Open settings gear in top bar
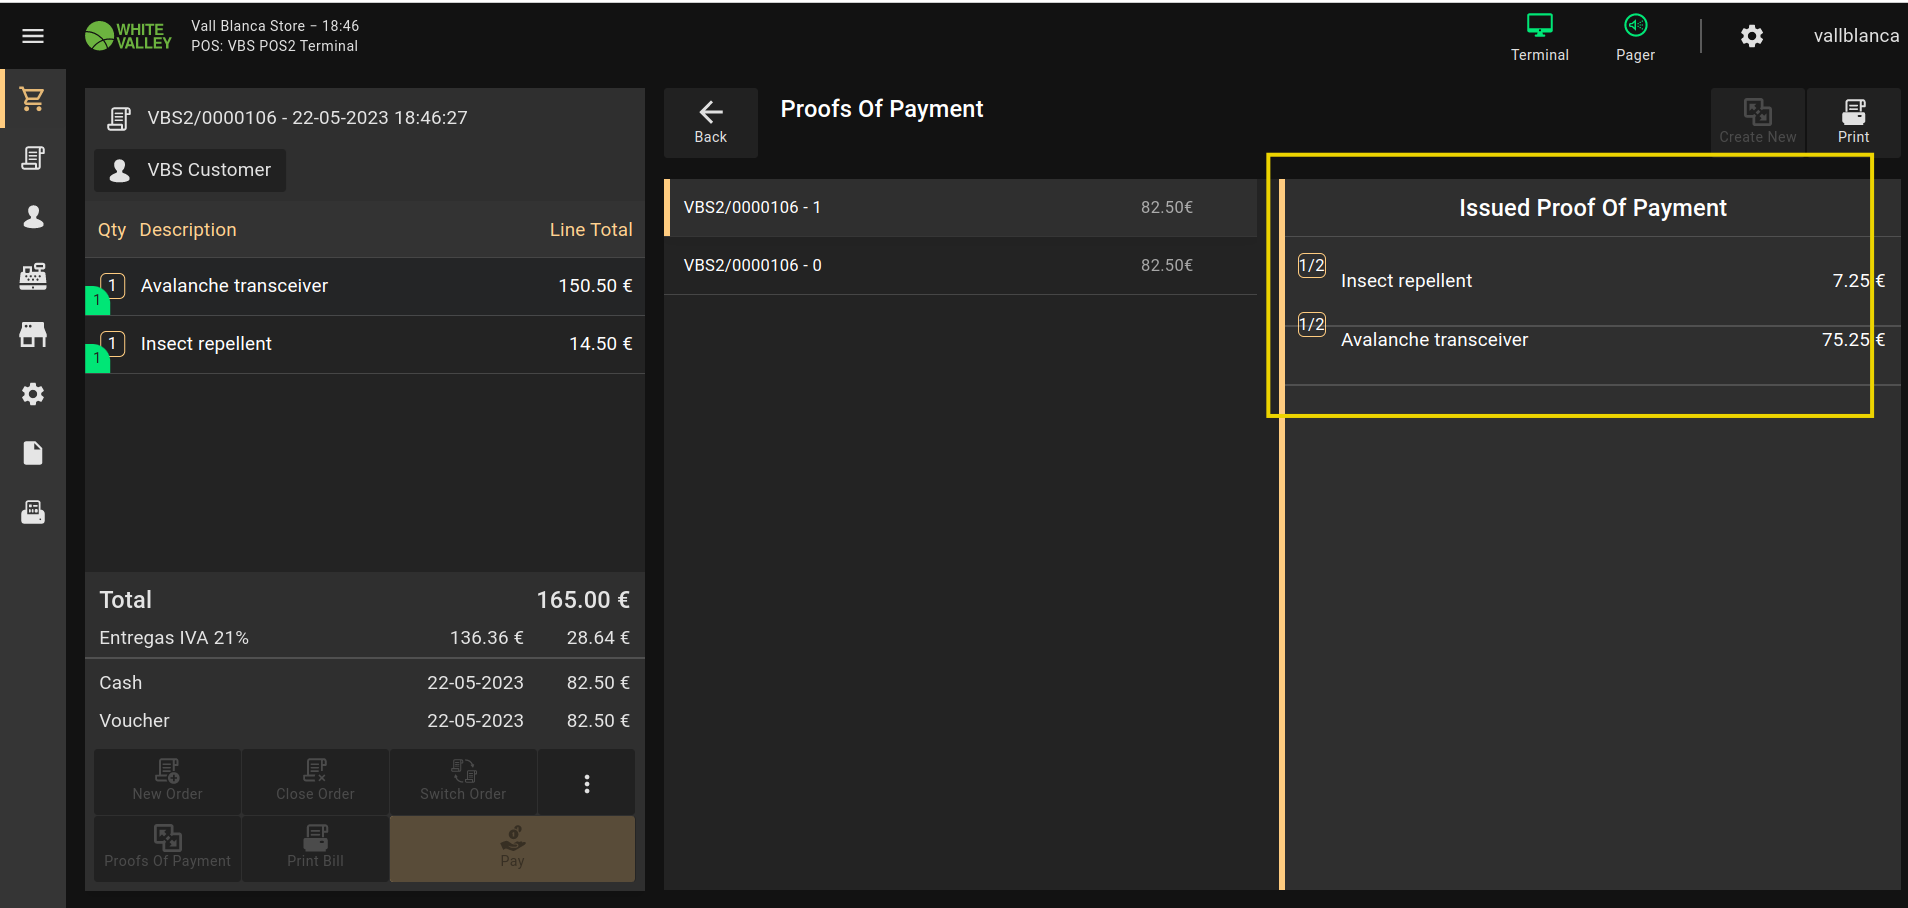Screen dimensions: 1908x908 click(x=1751, y=37)
